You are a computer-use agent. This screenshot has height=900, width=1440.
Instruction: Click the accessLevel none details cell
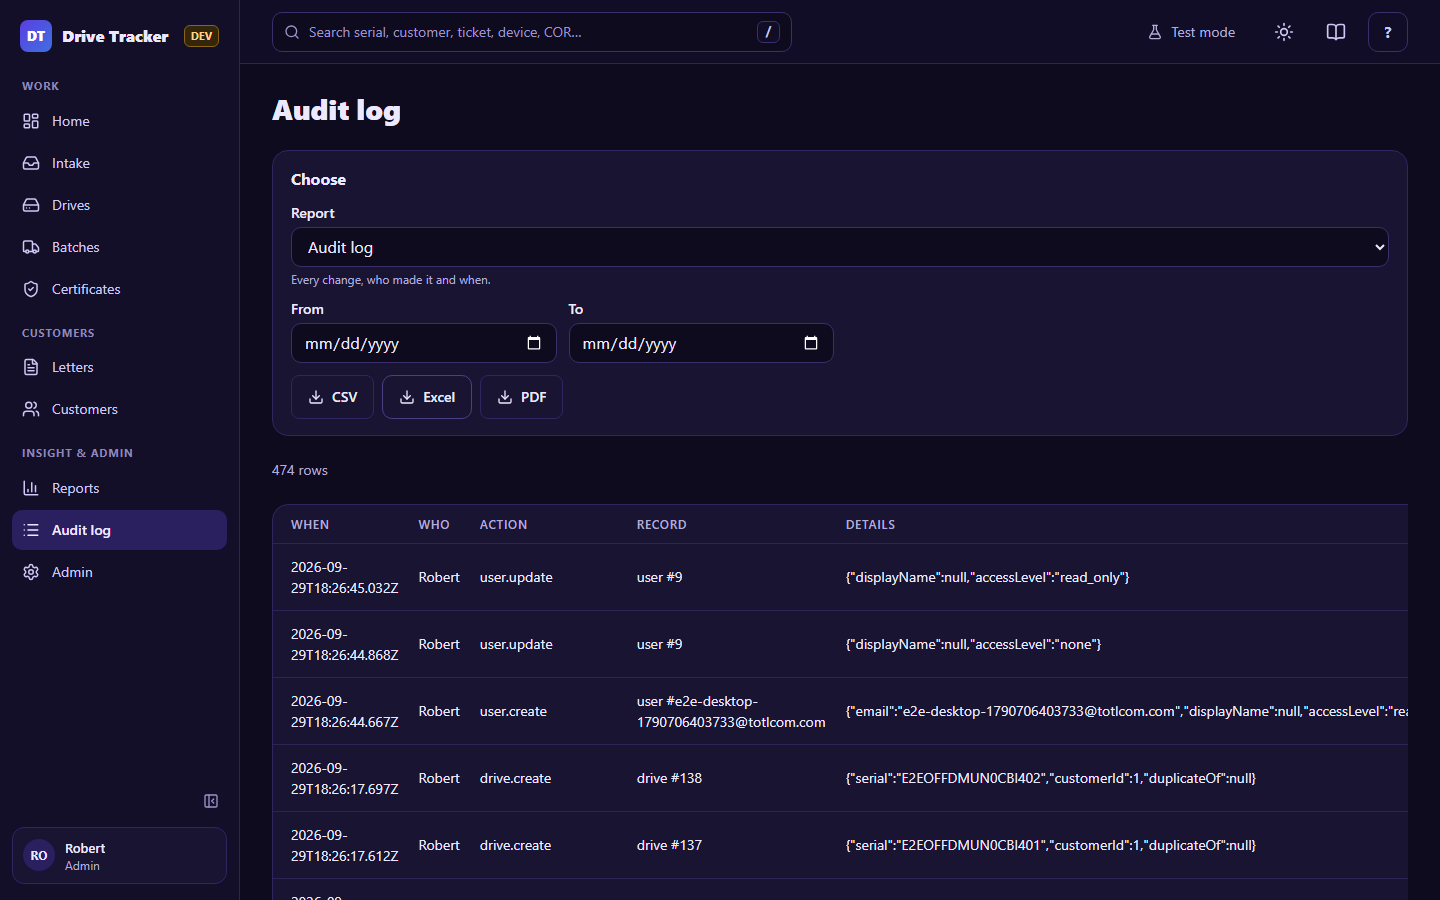[x=973, y=644]
